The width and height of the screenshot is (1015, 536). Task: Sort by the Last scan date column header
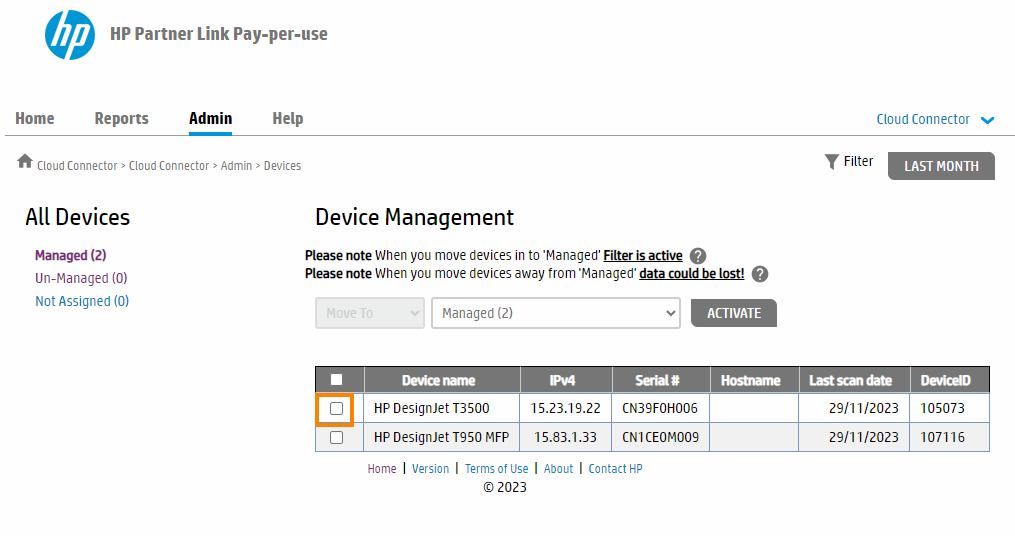click(850, 380)
